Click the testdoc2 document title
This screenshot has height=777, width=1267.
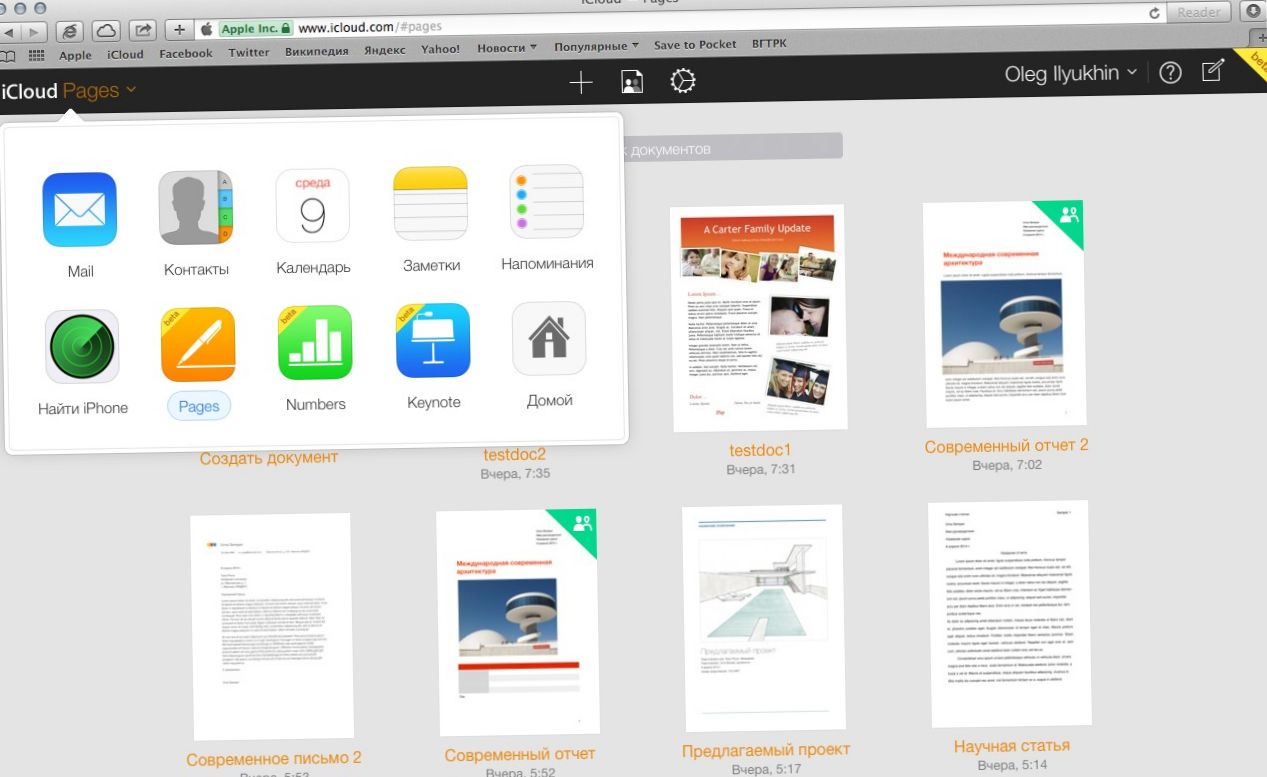[514, 455]
